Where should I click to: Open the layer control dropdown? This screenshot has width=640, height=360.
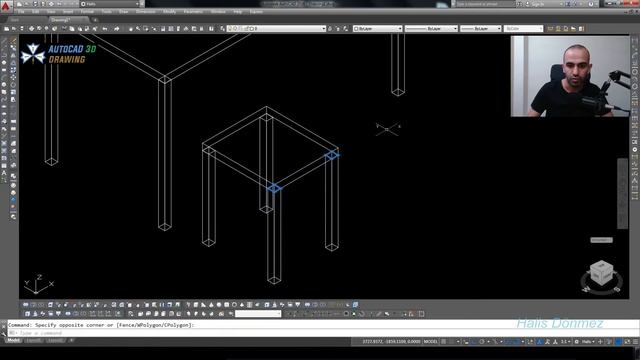[276, 29]
